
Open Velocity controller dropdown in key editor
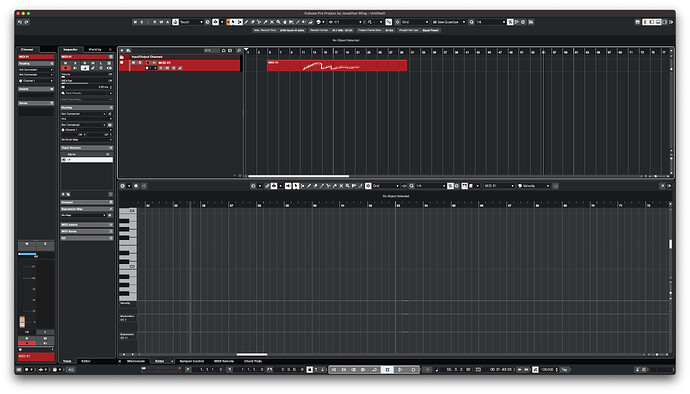point(533,186)
